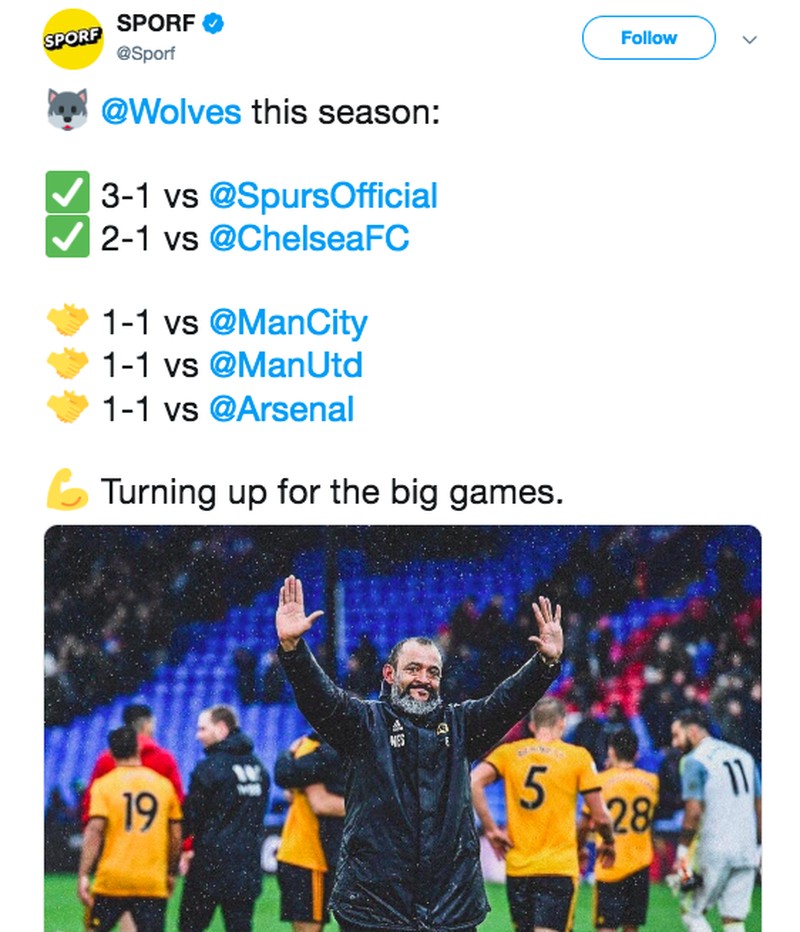The image size is (800, 932).
Task: Click the green checkmark beside 2-1 result
Action: point(68,238)
